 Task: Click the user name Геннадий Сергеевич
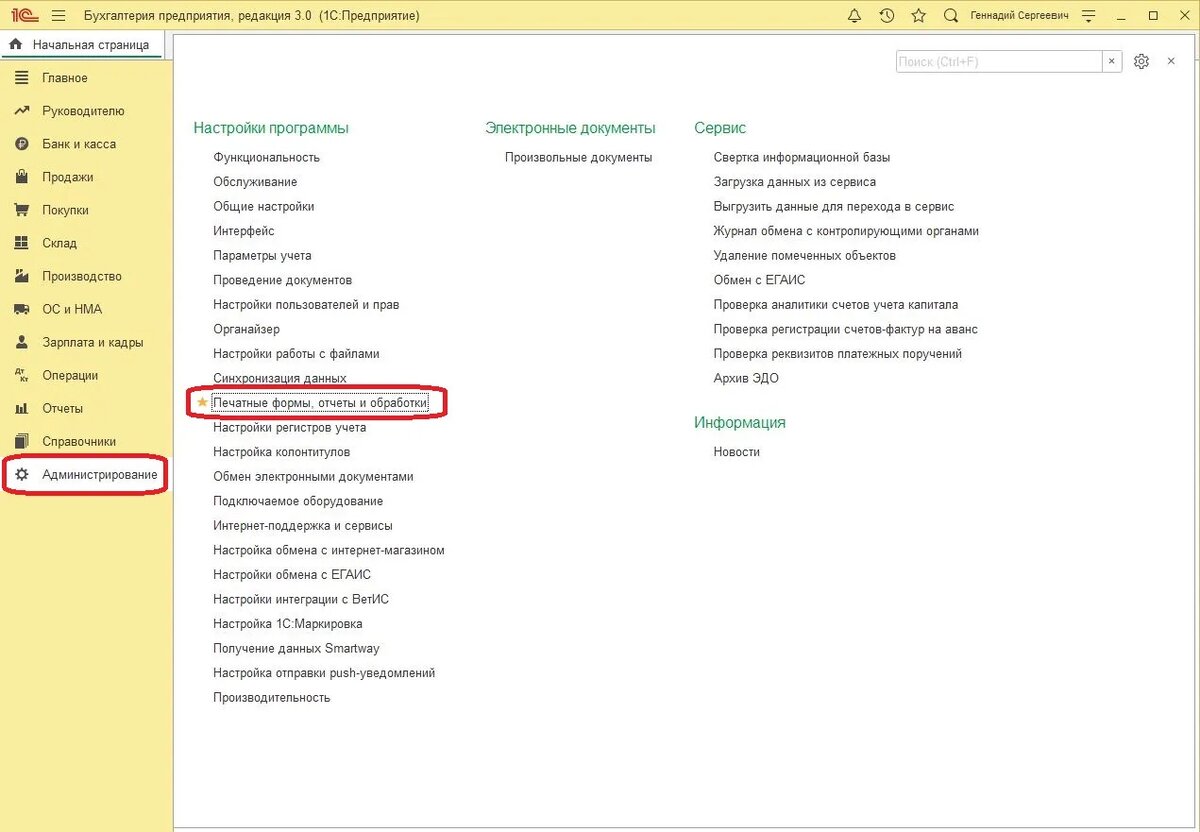pyautogui.click(x=1019, y=16)
